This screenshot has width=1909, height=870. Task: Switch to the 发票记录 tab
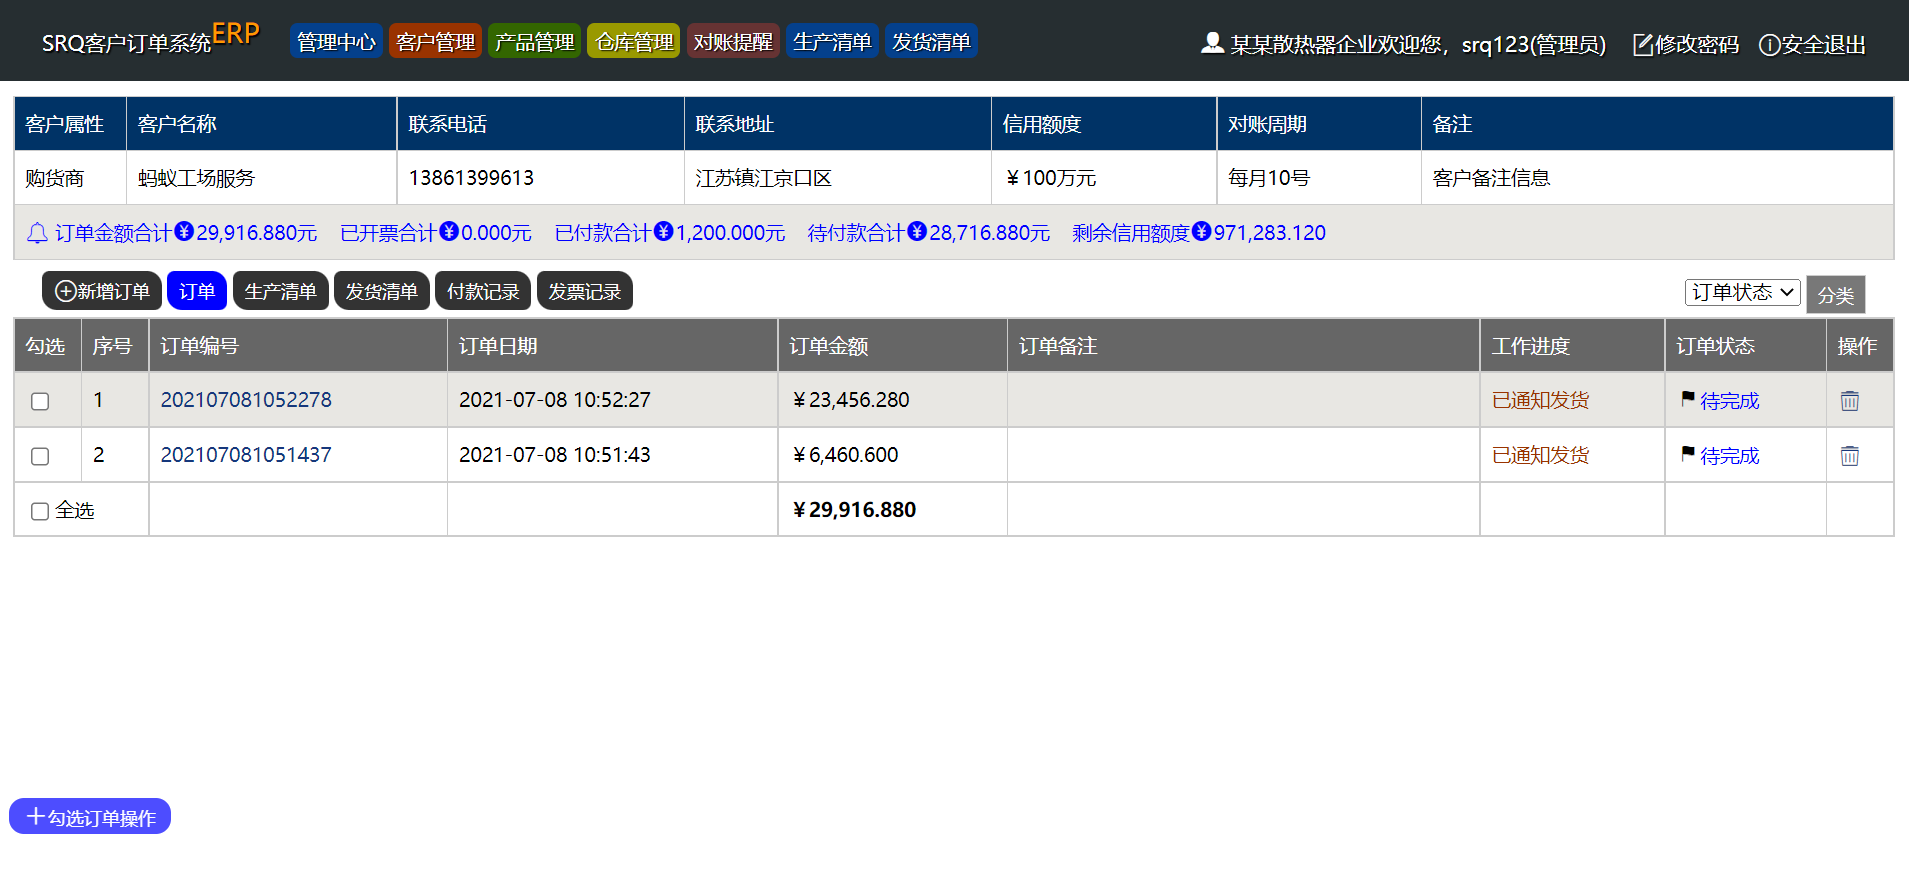[x=584, y=291]
